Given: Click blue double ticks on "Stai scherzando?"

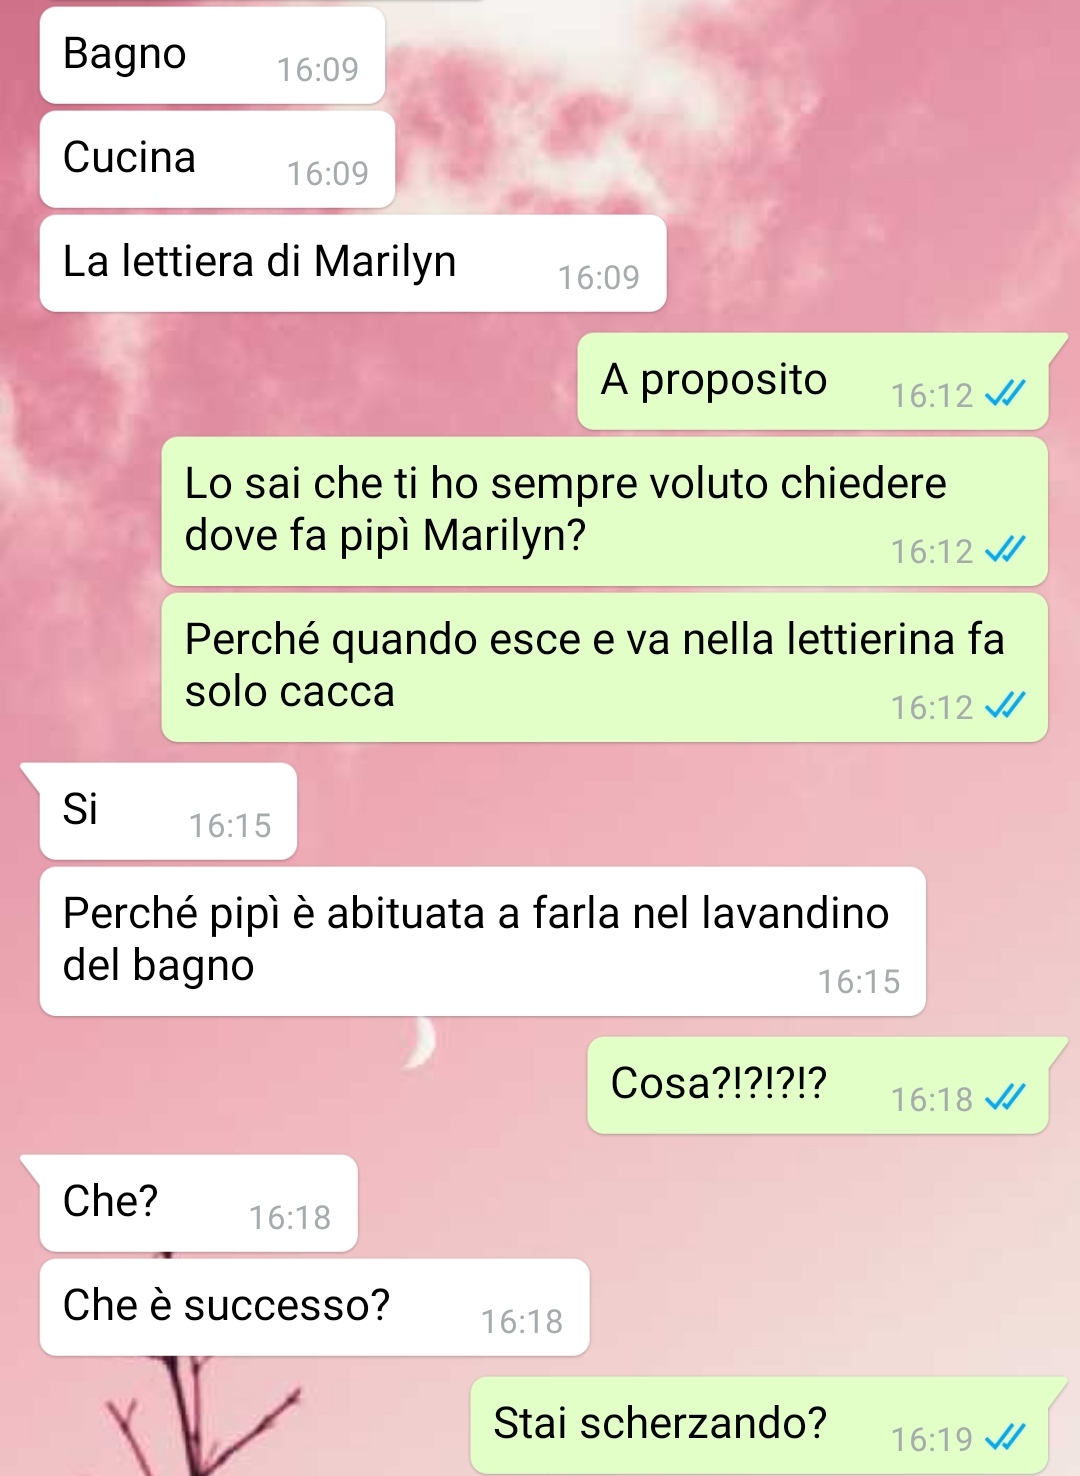Looking at the screenshot, I should pos(1005,1438).
